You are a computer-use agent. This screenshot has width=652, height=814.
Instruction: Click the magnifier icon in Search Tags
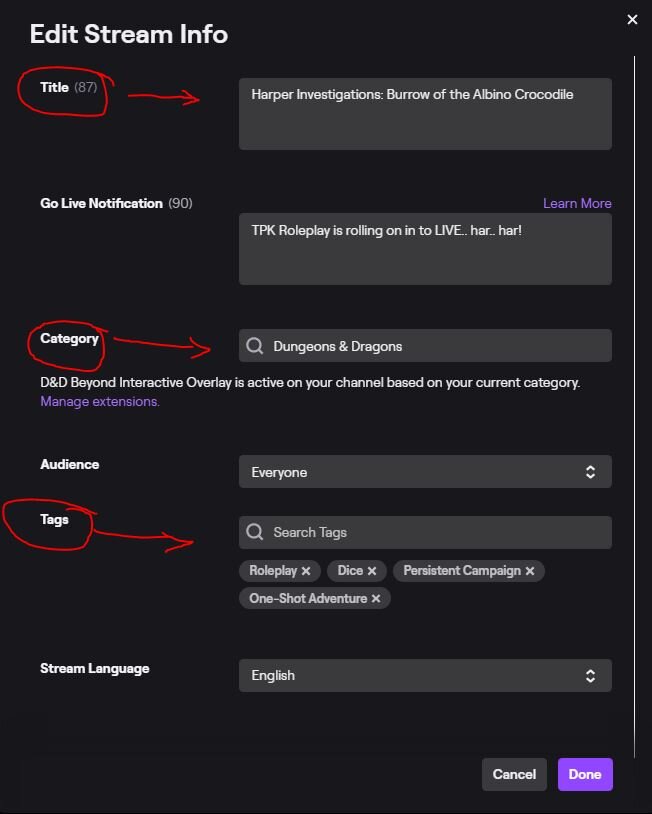[254, 532]
